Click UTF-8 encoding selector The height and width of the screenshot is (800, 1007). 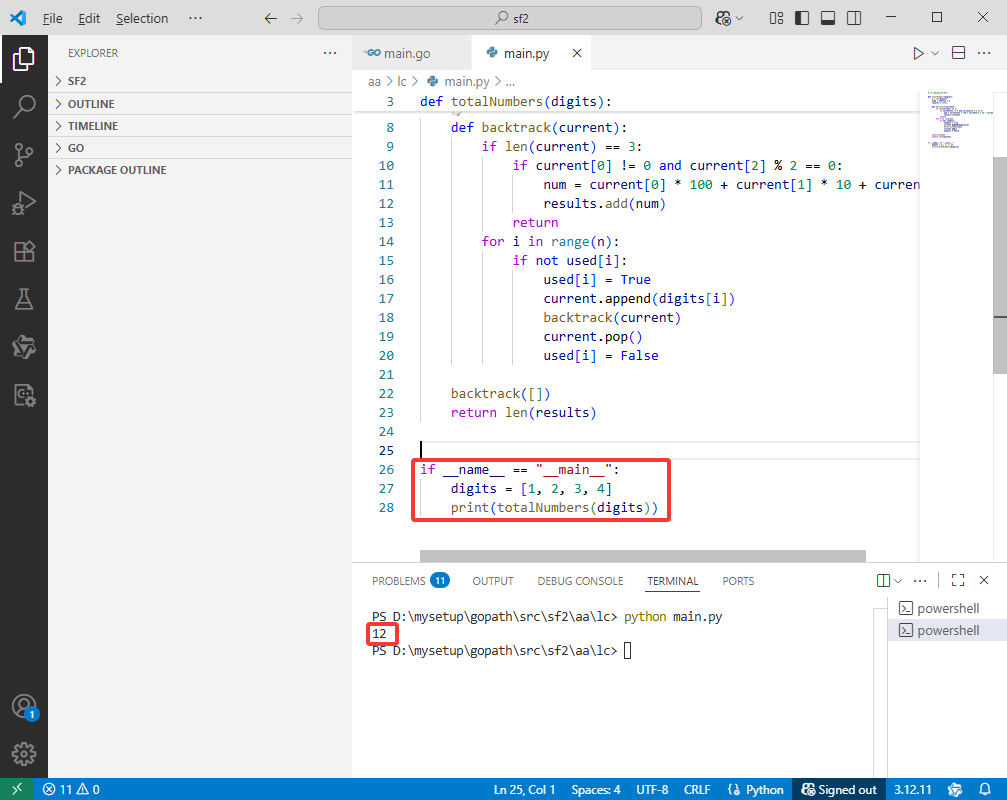pyautogui.click(x=652, y=789)
